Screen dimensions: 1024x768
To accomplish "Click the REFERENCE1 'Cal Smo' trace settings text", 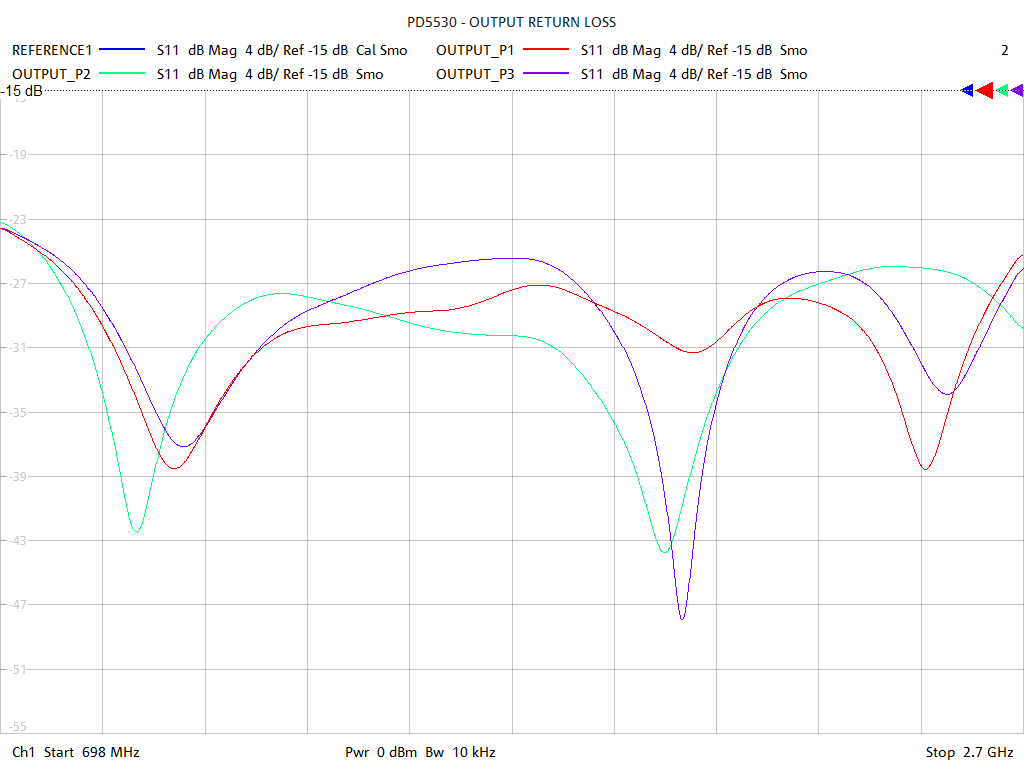I will click(x=381, y=50).
